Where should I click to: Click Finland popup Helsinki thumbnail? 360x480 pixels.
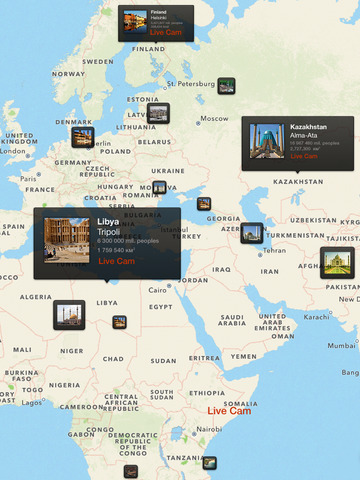coord(135,21)
